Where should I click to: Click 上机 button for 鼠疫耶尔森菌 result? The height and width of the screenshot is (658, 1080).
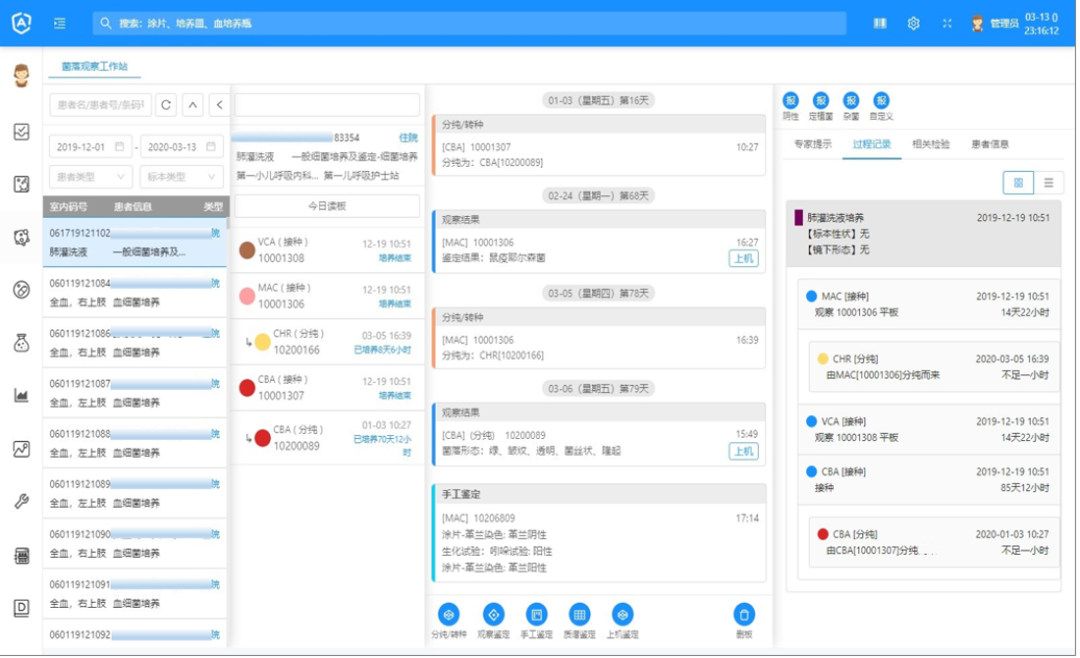click(742, 259)
